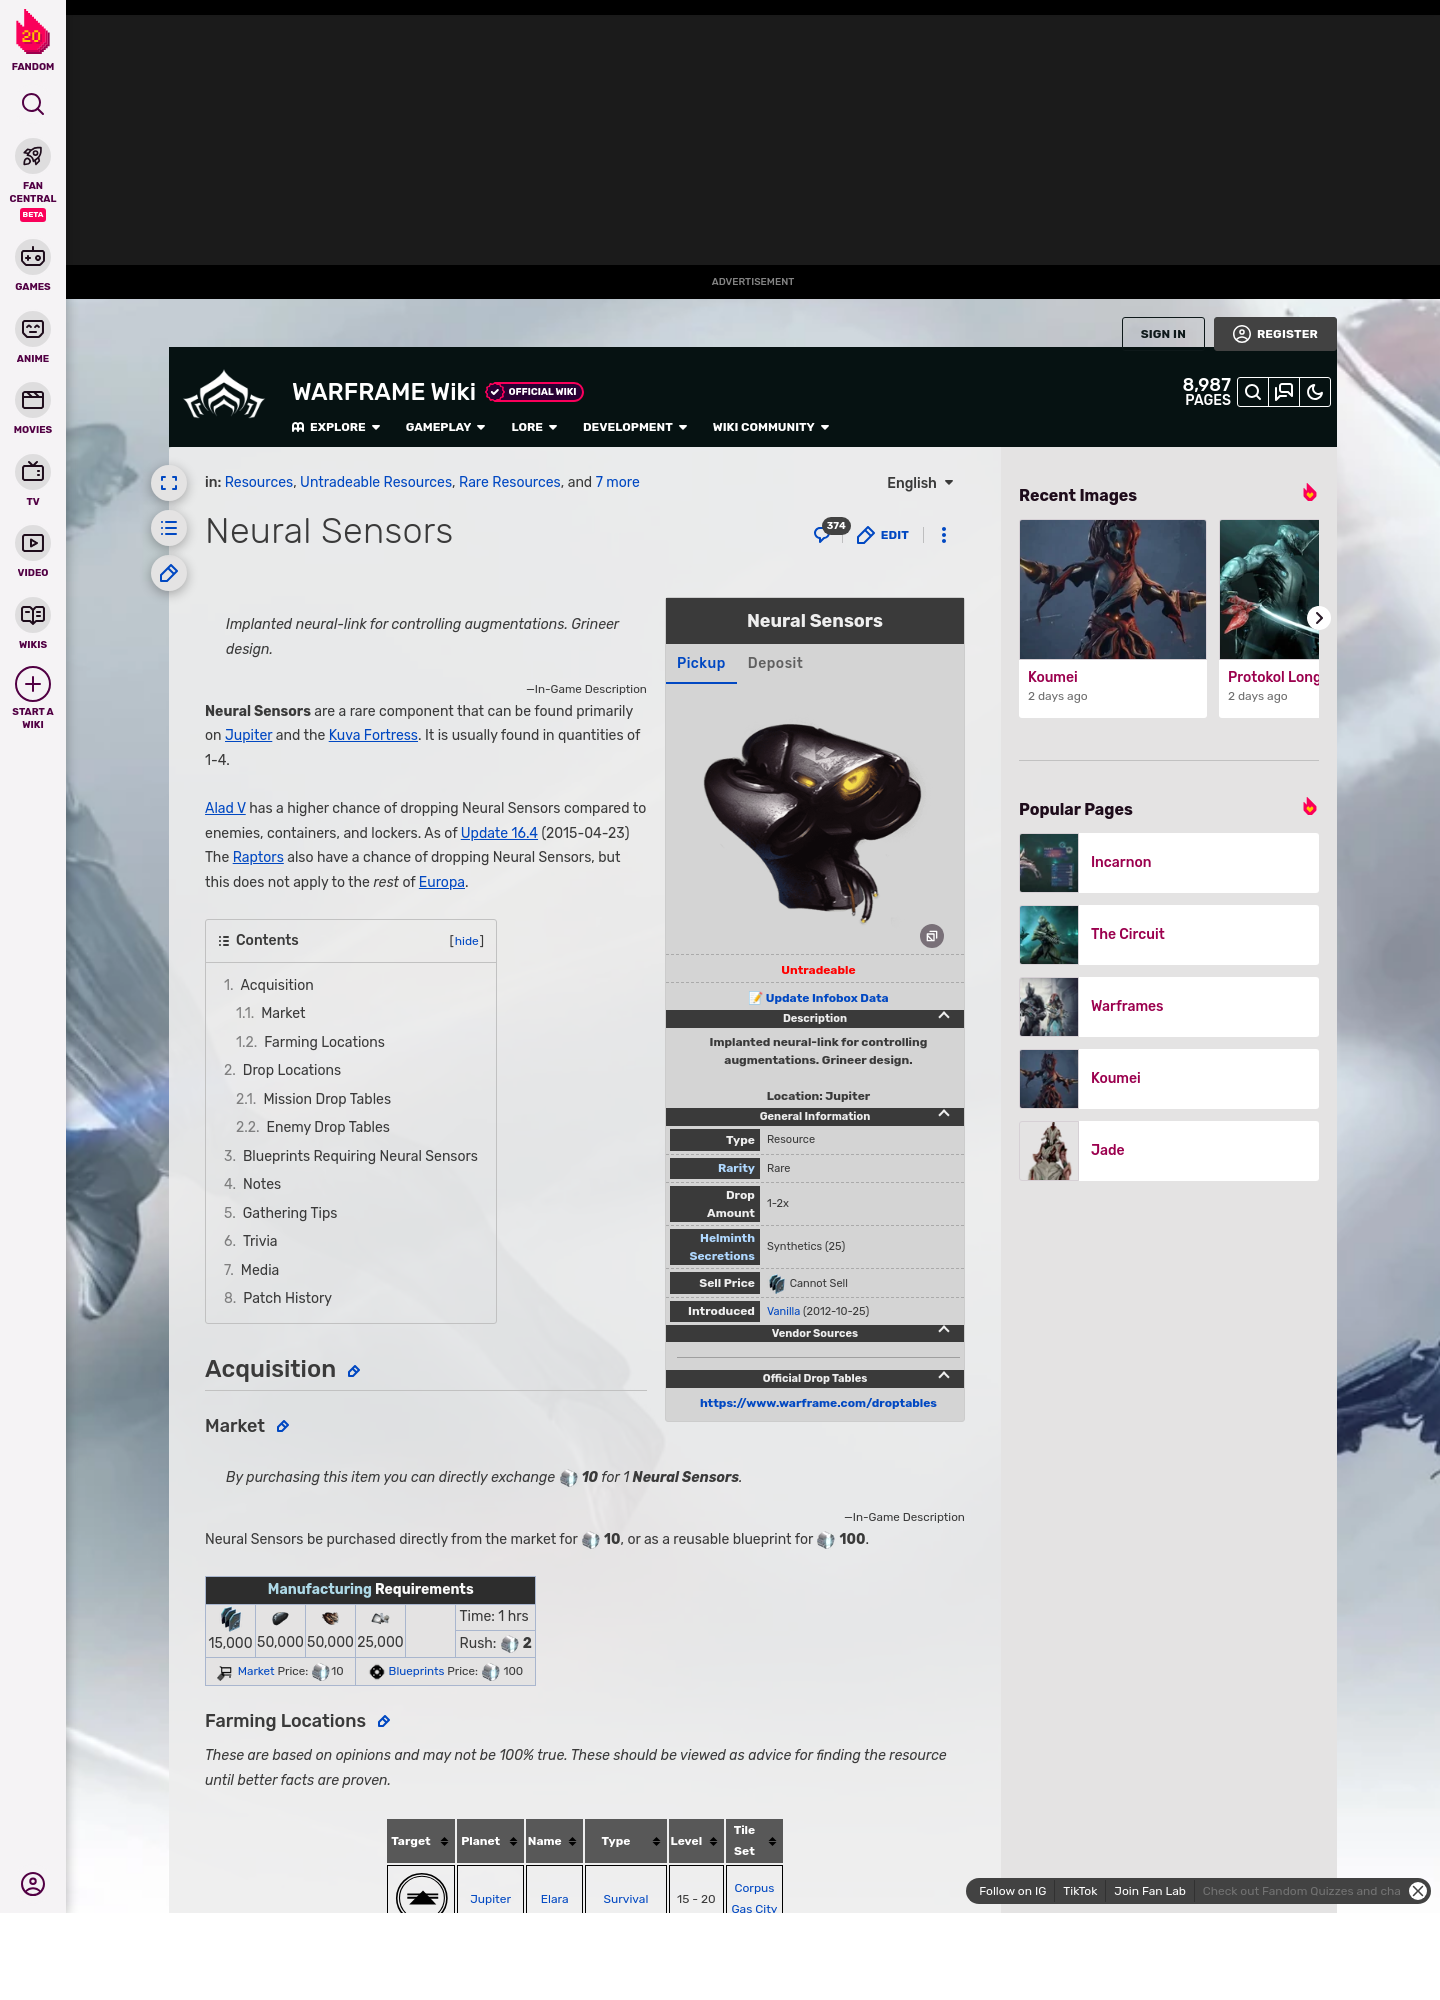Open the Kuva Fortress link
1440x2000 pixels.
pyautogui.click(x=373, y=735)
